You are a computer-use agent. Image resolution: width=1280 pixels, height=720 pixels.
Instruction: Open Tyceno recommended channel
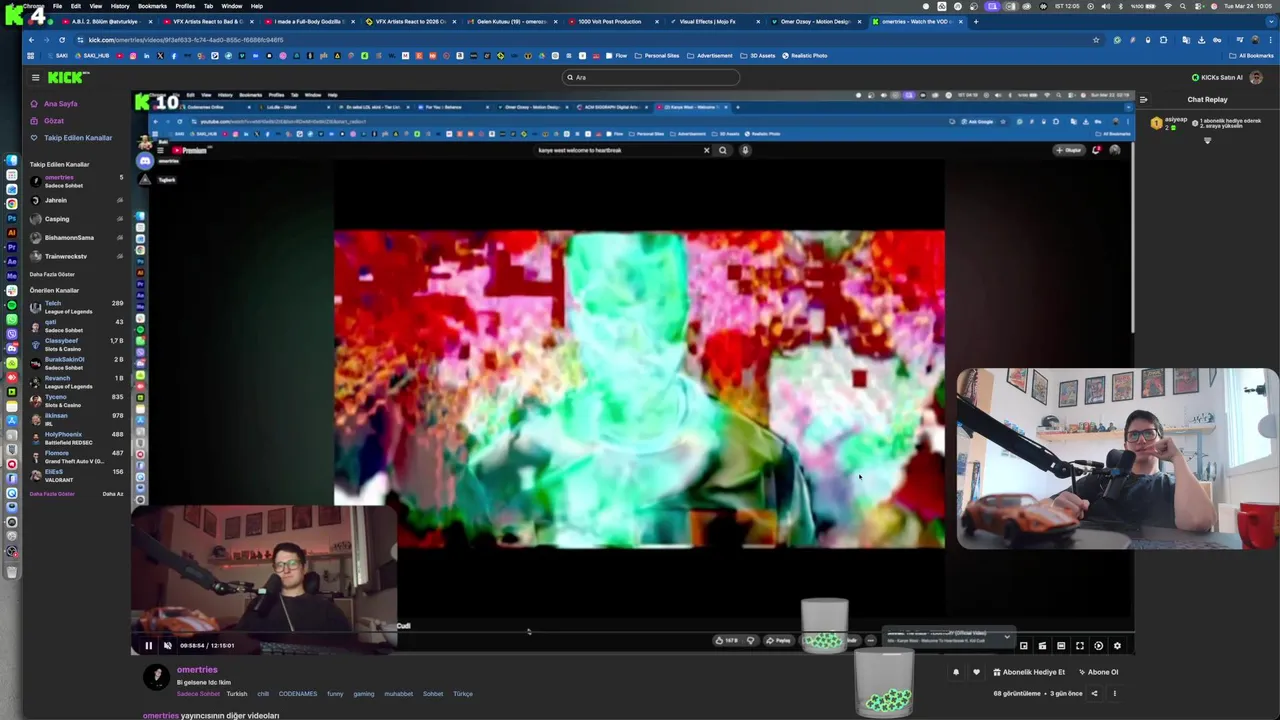[77, 401]
